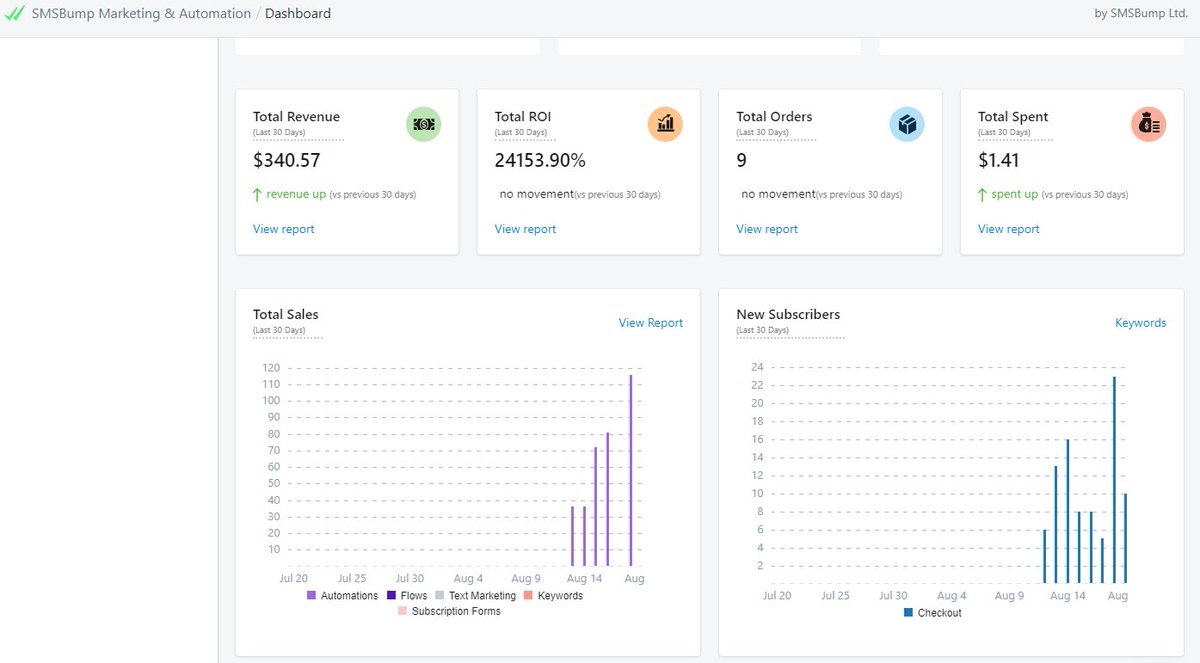Image resolution: width=1200 pixels, height=663 pixels.
Task: Toggle the Text Marketing legend swatch
Action: (439, 596)
